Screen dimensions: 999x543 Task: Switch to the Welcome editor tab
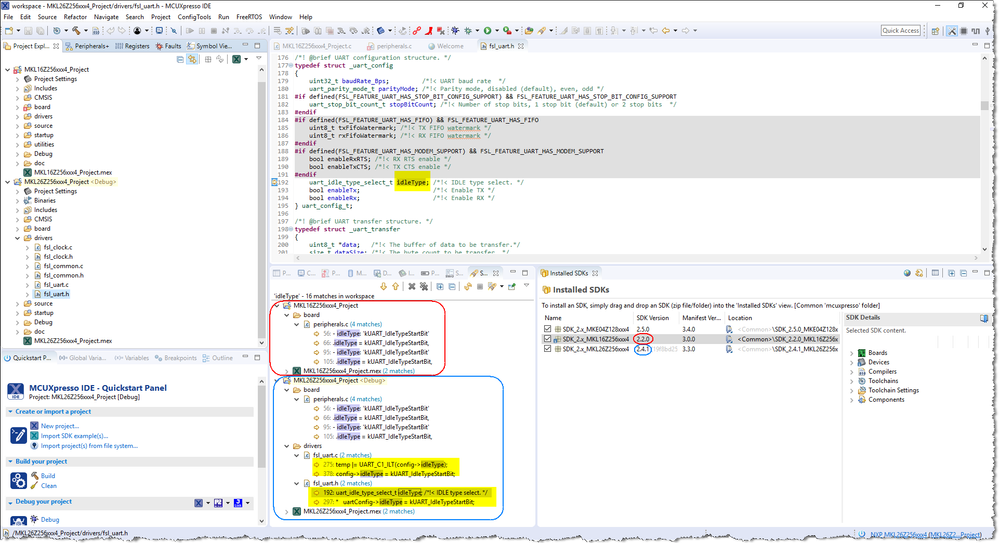445,46
